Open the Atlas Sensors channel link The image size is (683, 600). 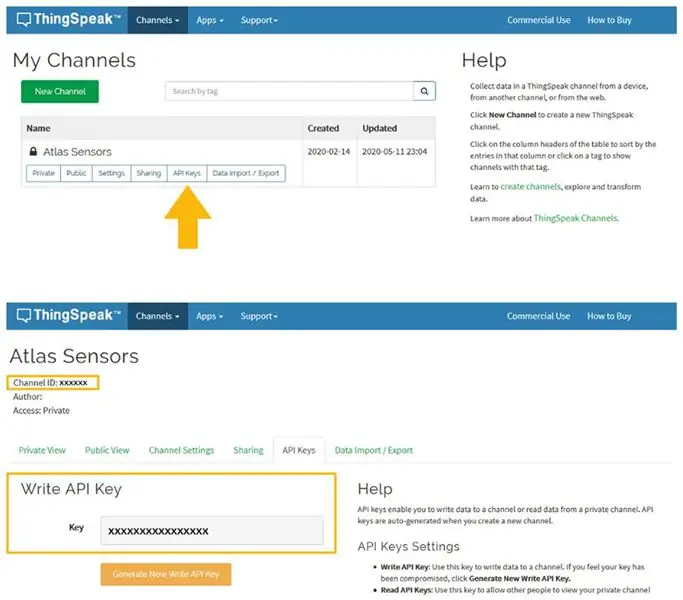77,152
